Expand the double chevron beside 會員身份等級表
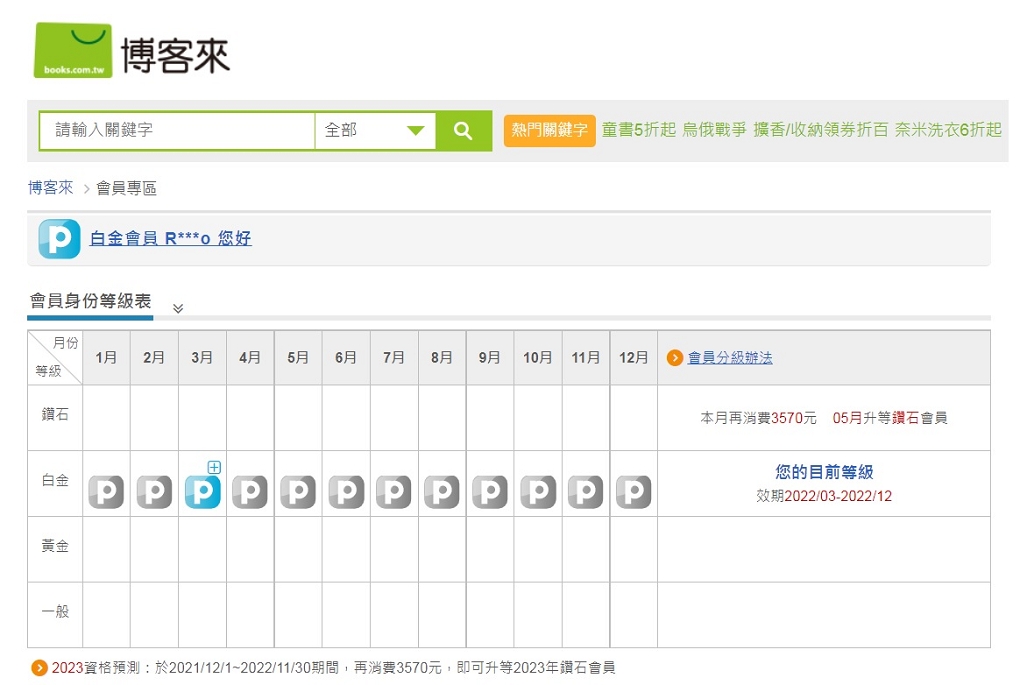Image resolution: width=1020 pixels, height=685 pixels. coord(178,308)
